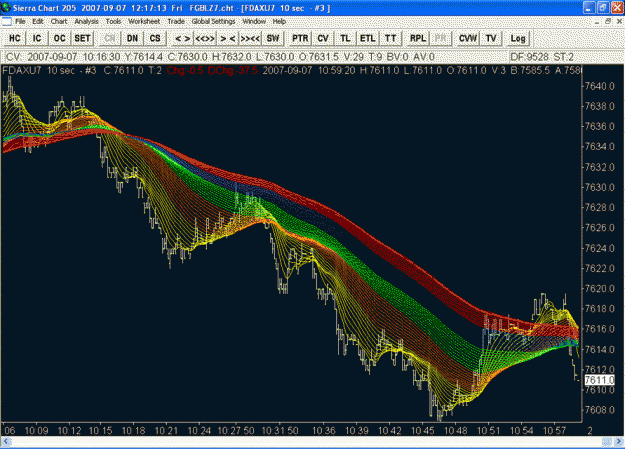Click the 'DChg:-37.5' text in chart header
625x449 pixels.
click(233, 71)
